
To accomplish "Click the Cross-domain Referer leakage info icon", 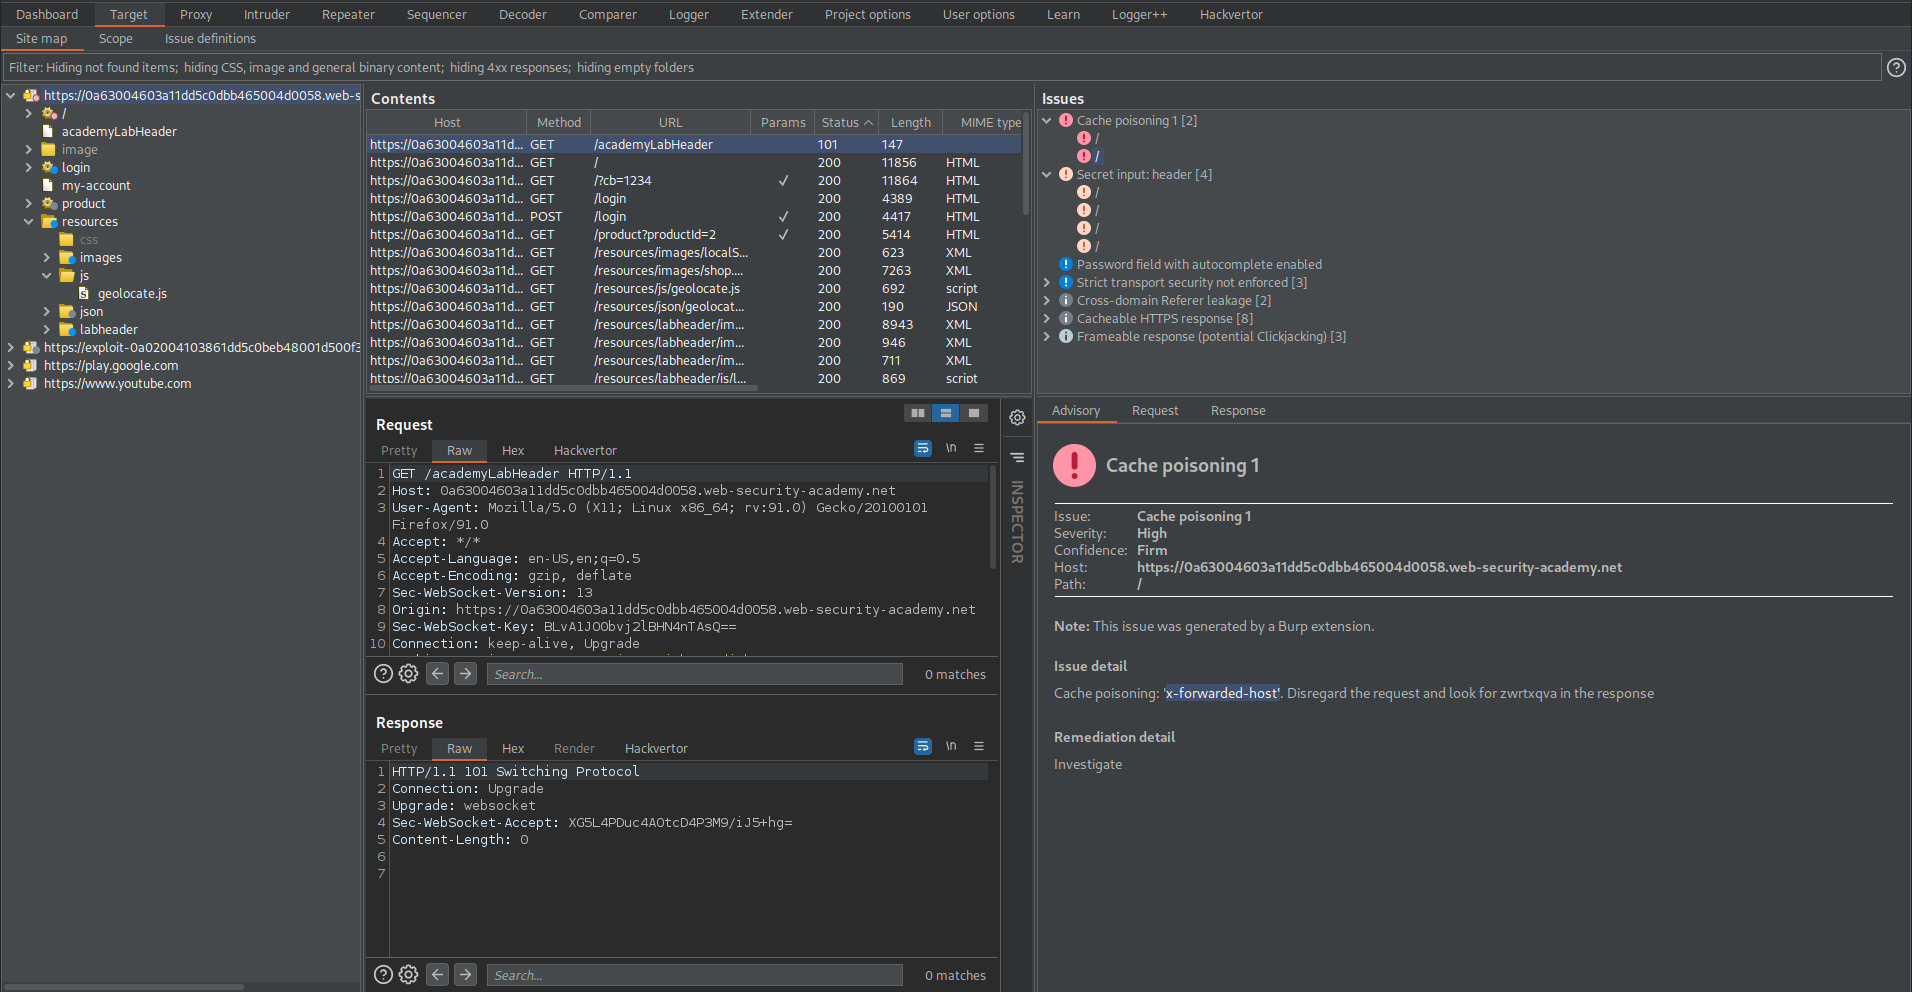I will pos(1066,300).
